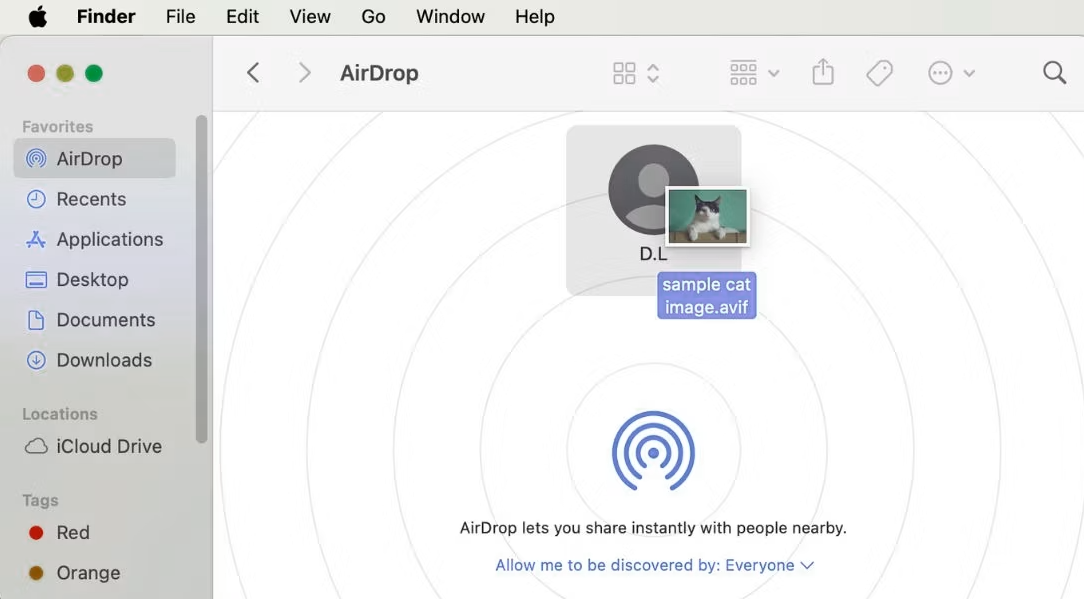This screenshot has width=1084, height=599.
Task: Click the Share toolbar icon
Action: click(x=823, y=72)
